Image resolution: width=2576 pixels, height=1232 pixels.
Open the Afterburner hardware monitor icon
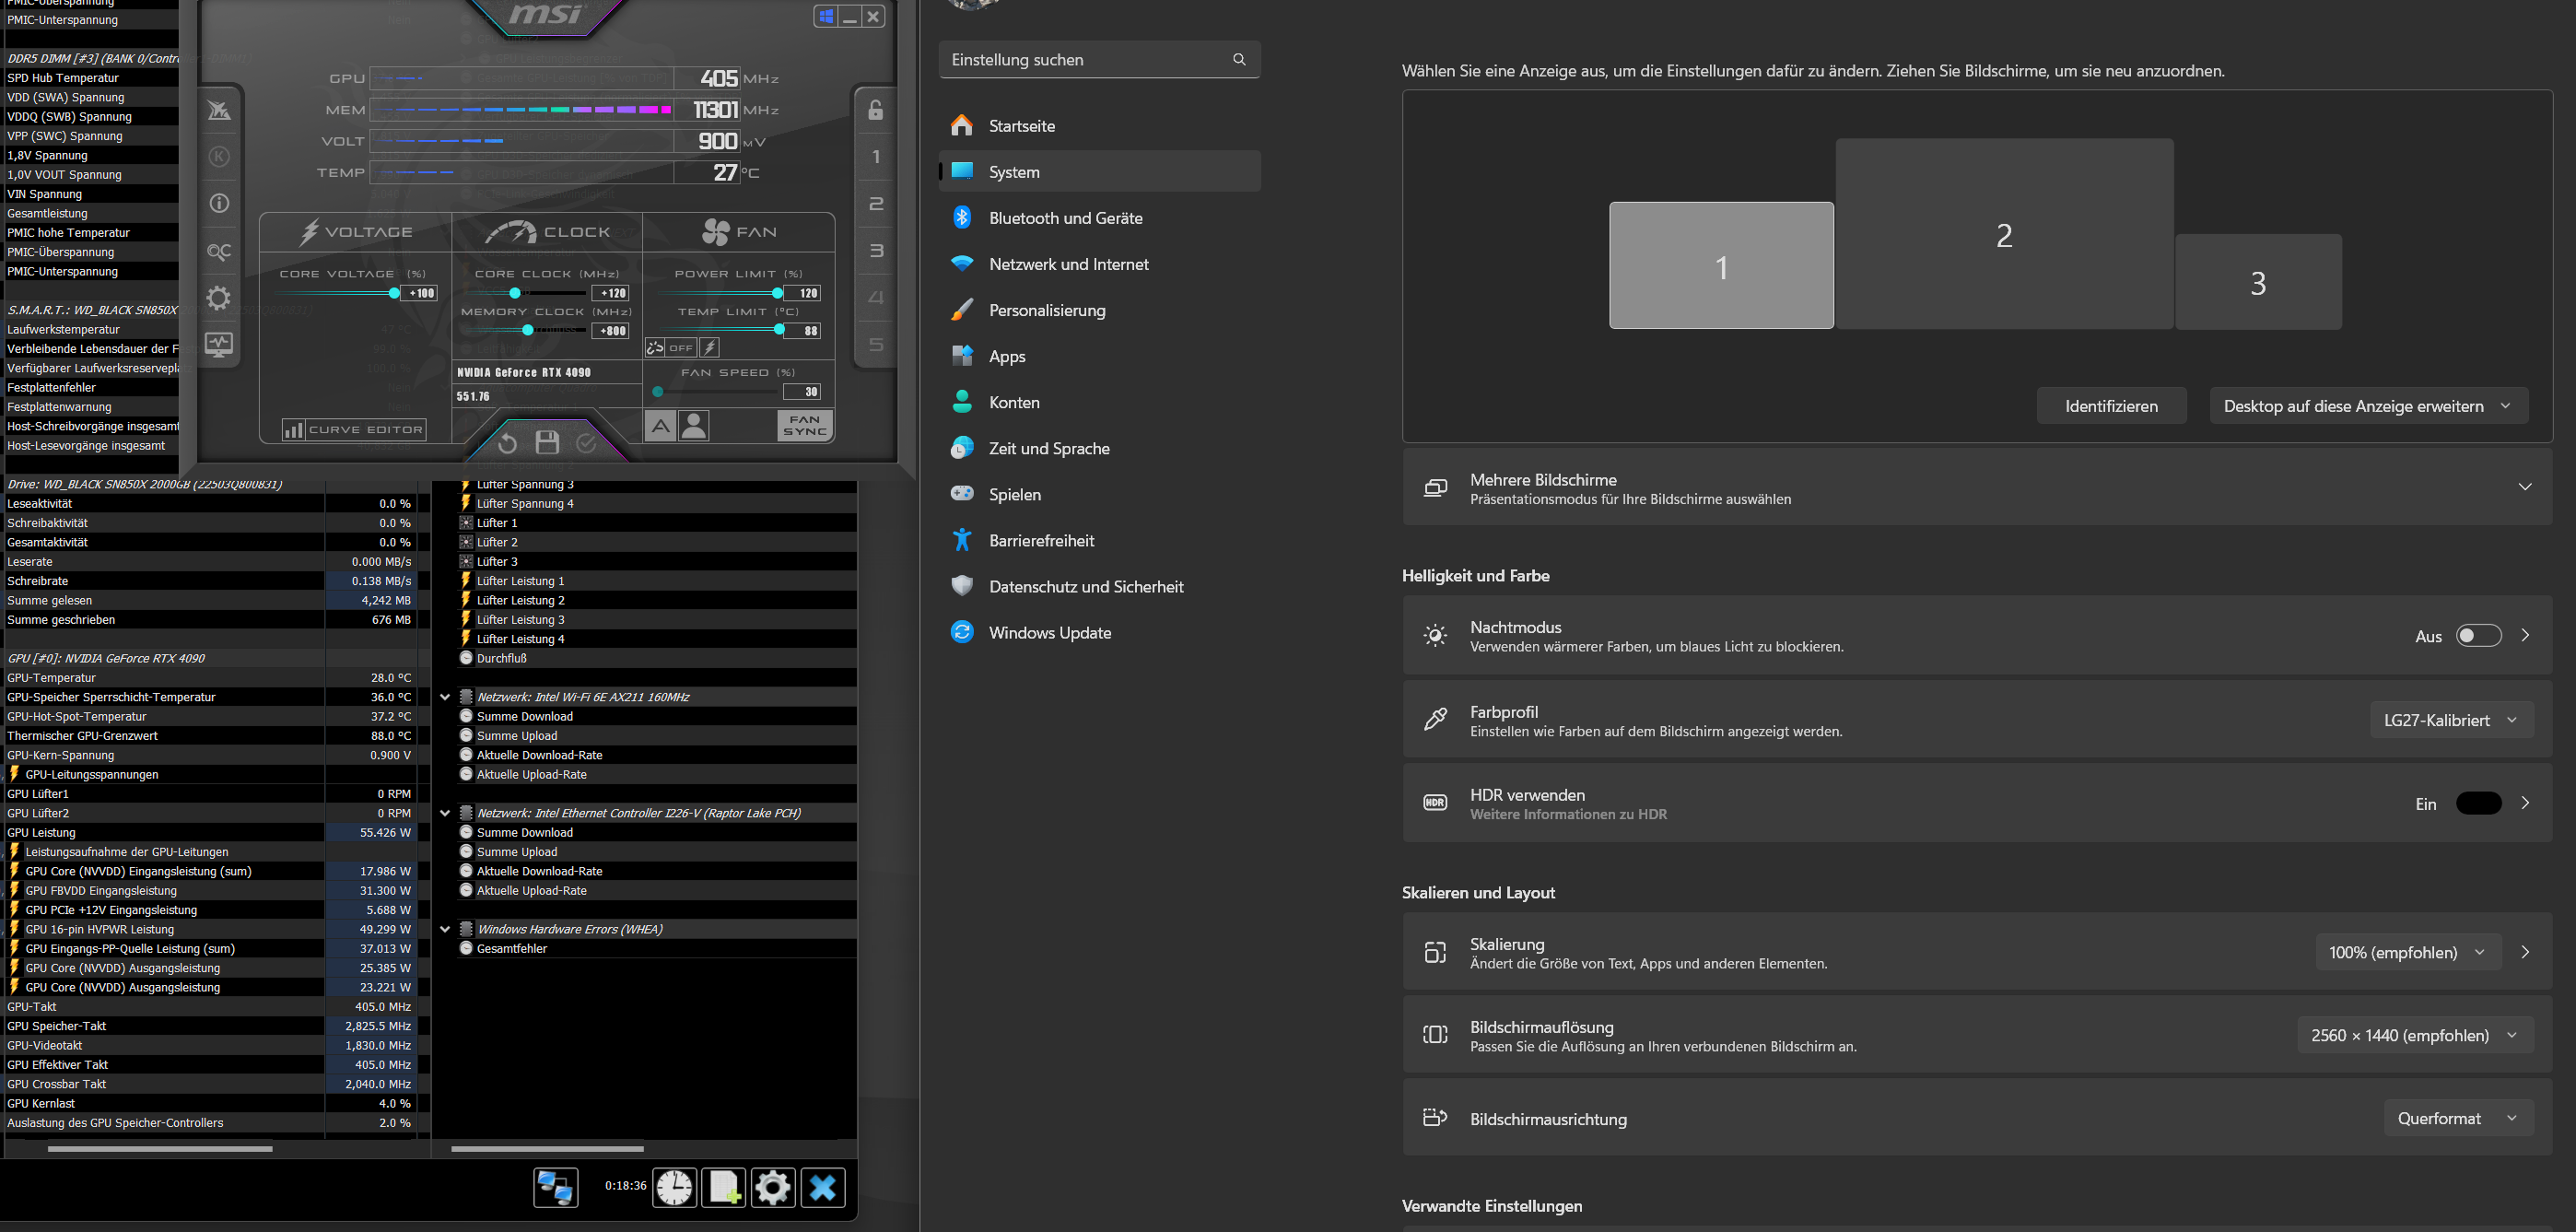point(218,345)
